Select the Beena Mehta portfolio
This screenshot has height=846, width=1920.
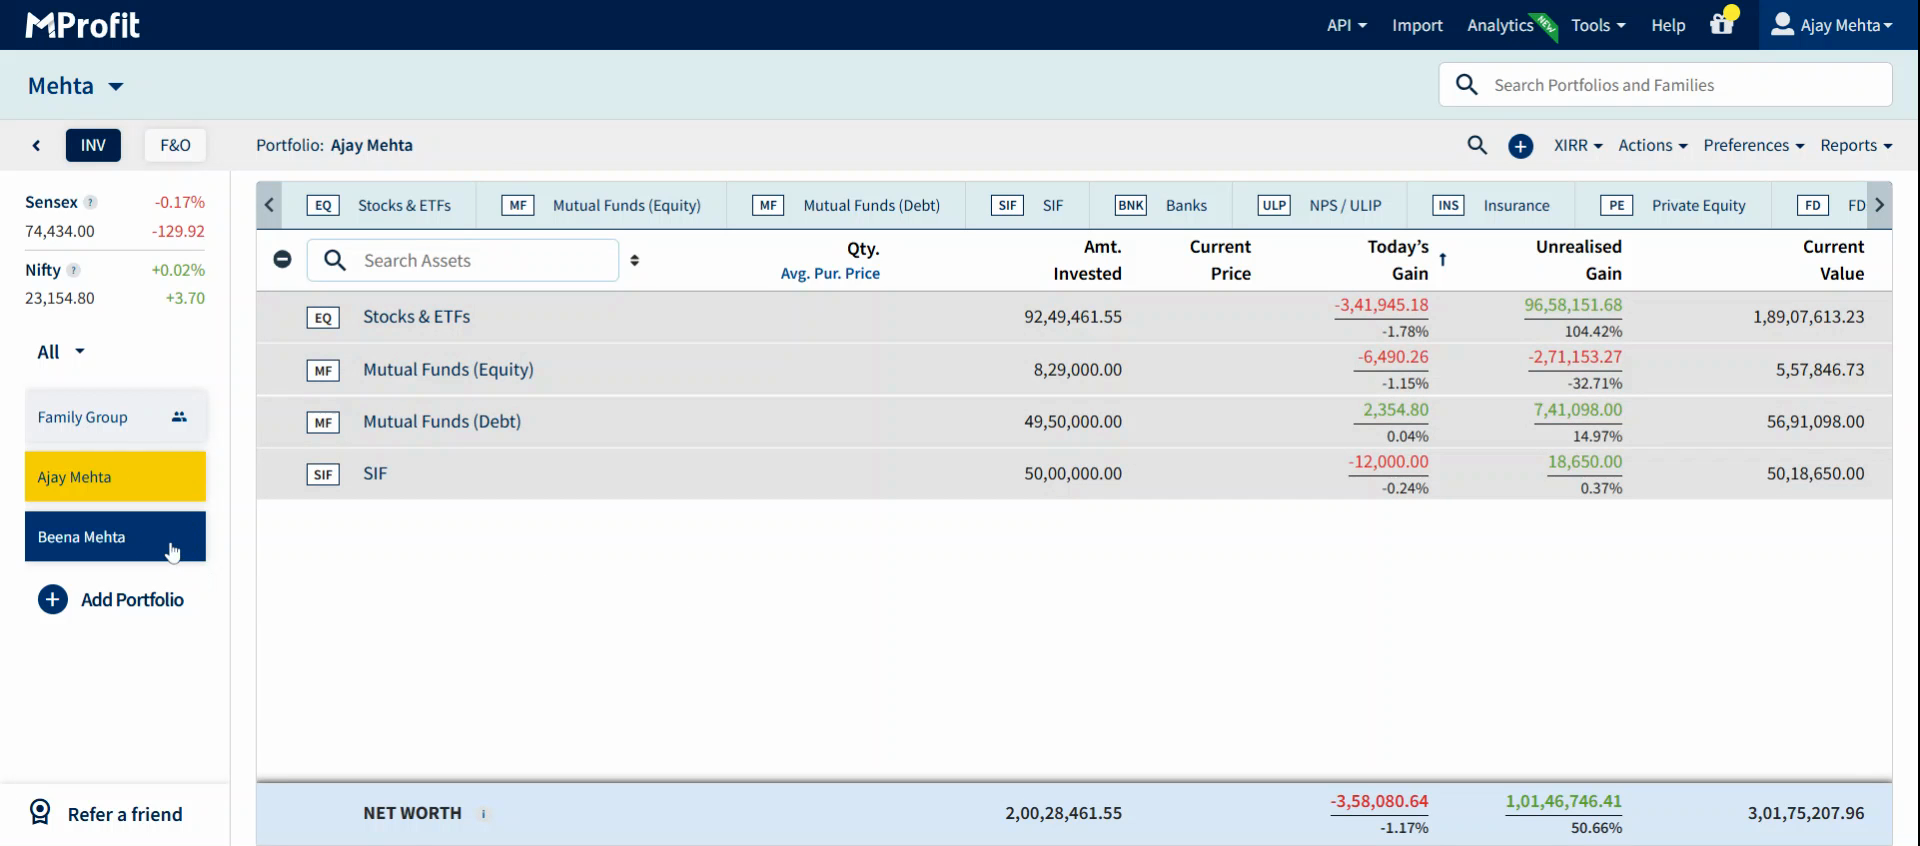click(x=115, y=537)
